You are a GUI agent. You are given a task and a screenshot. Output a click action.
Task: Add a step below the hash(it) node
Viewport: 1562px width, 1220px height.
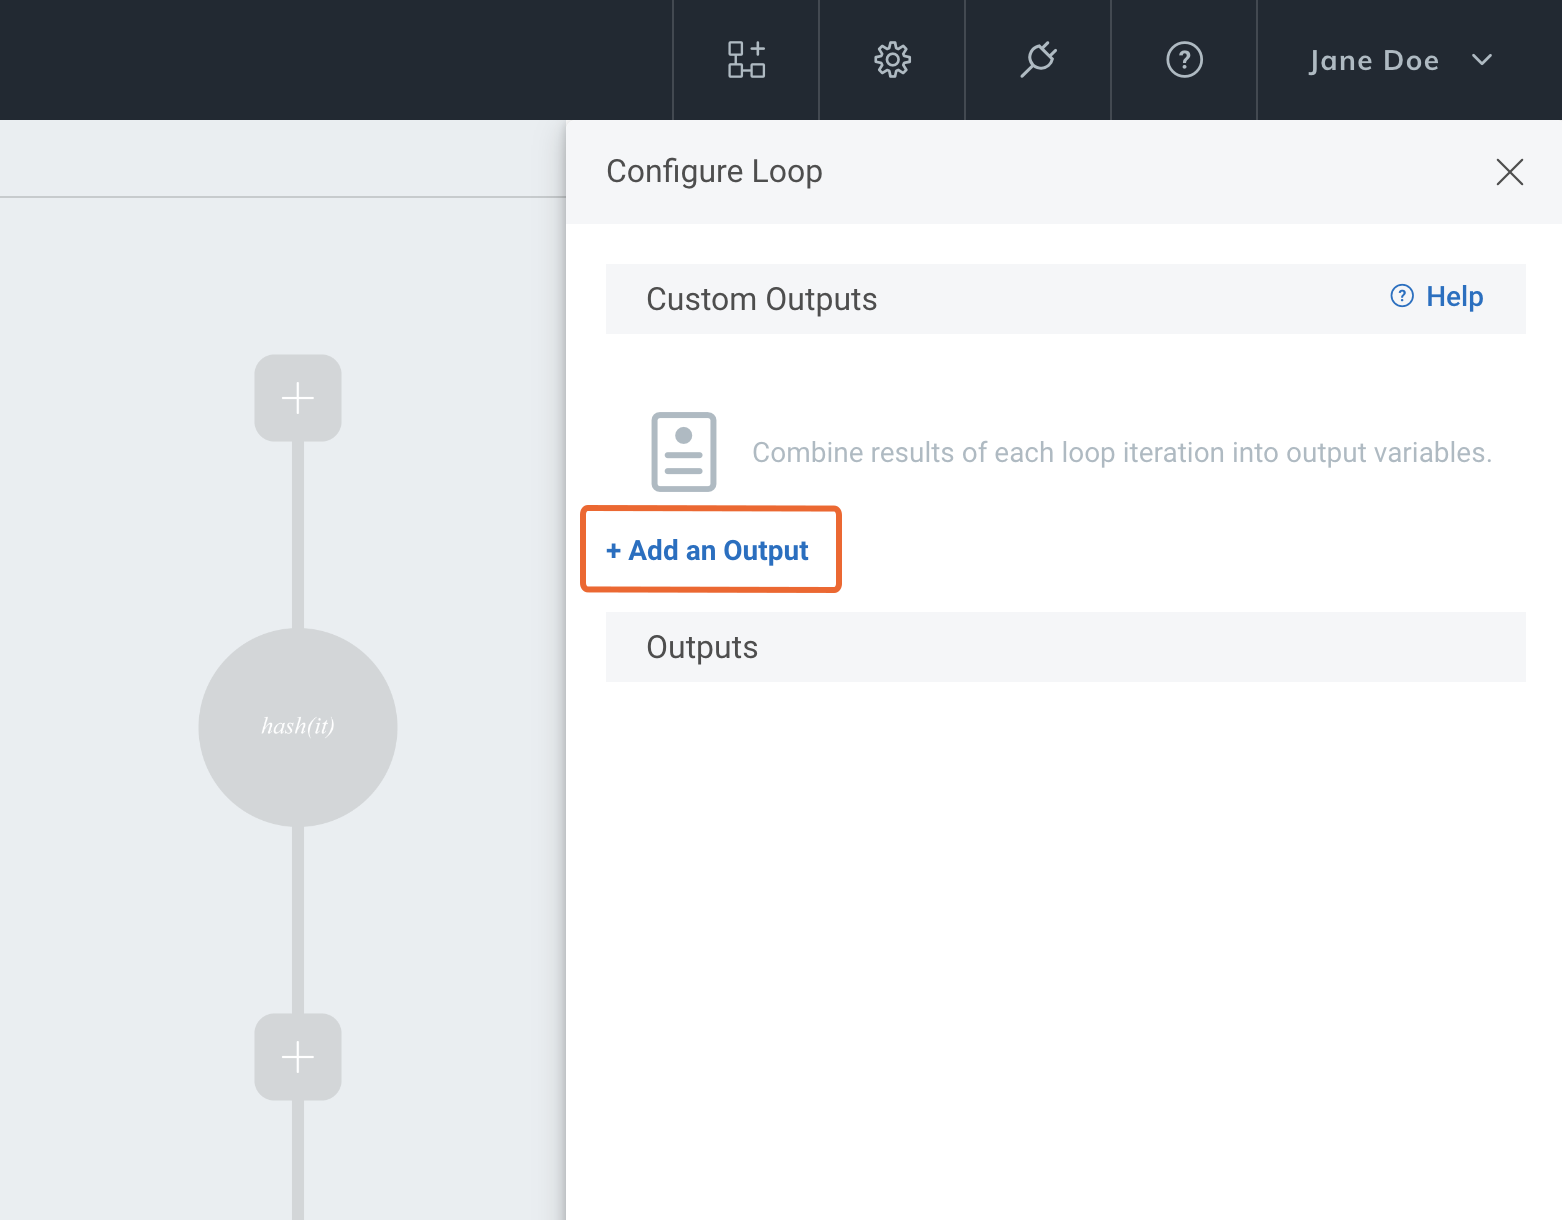(298, 1057)
